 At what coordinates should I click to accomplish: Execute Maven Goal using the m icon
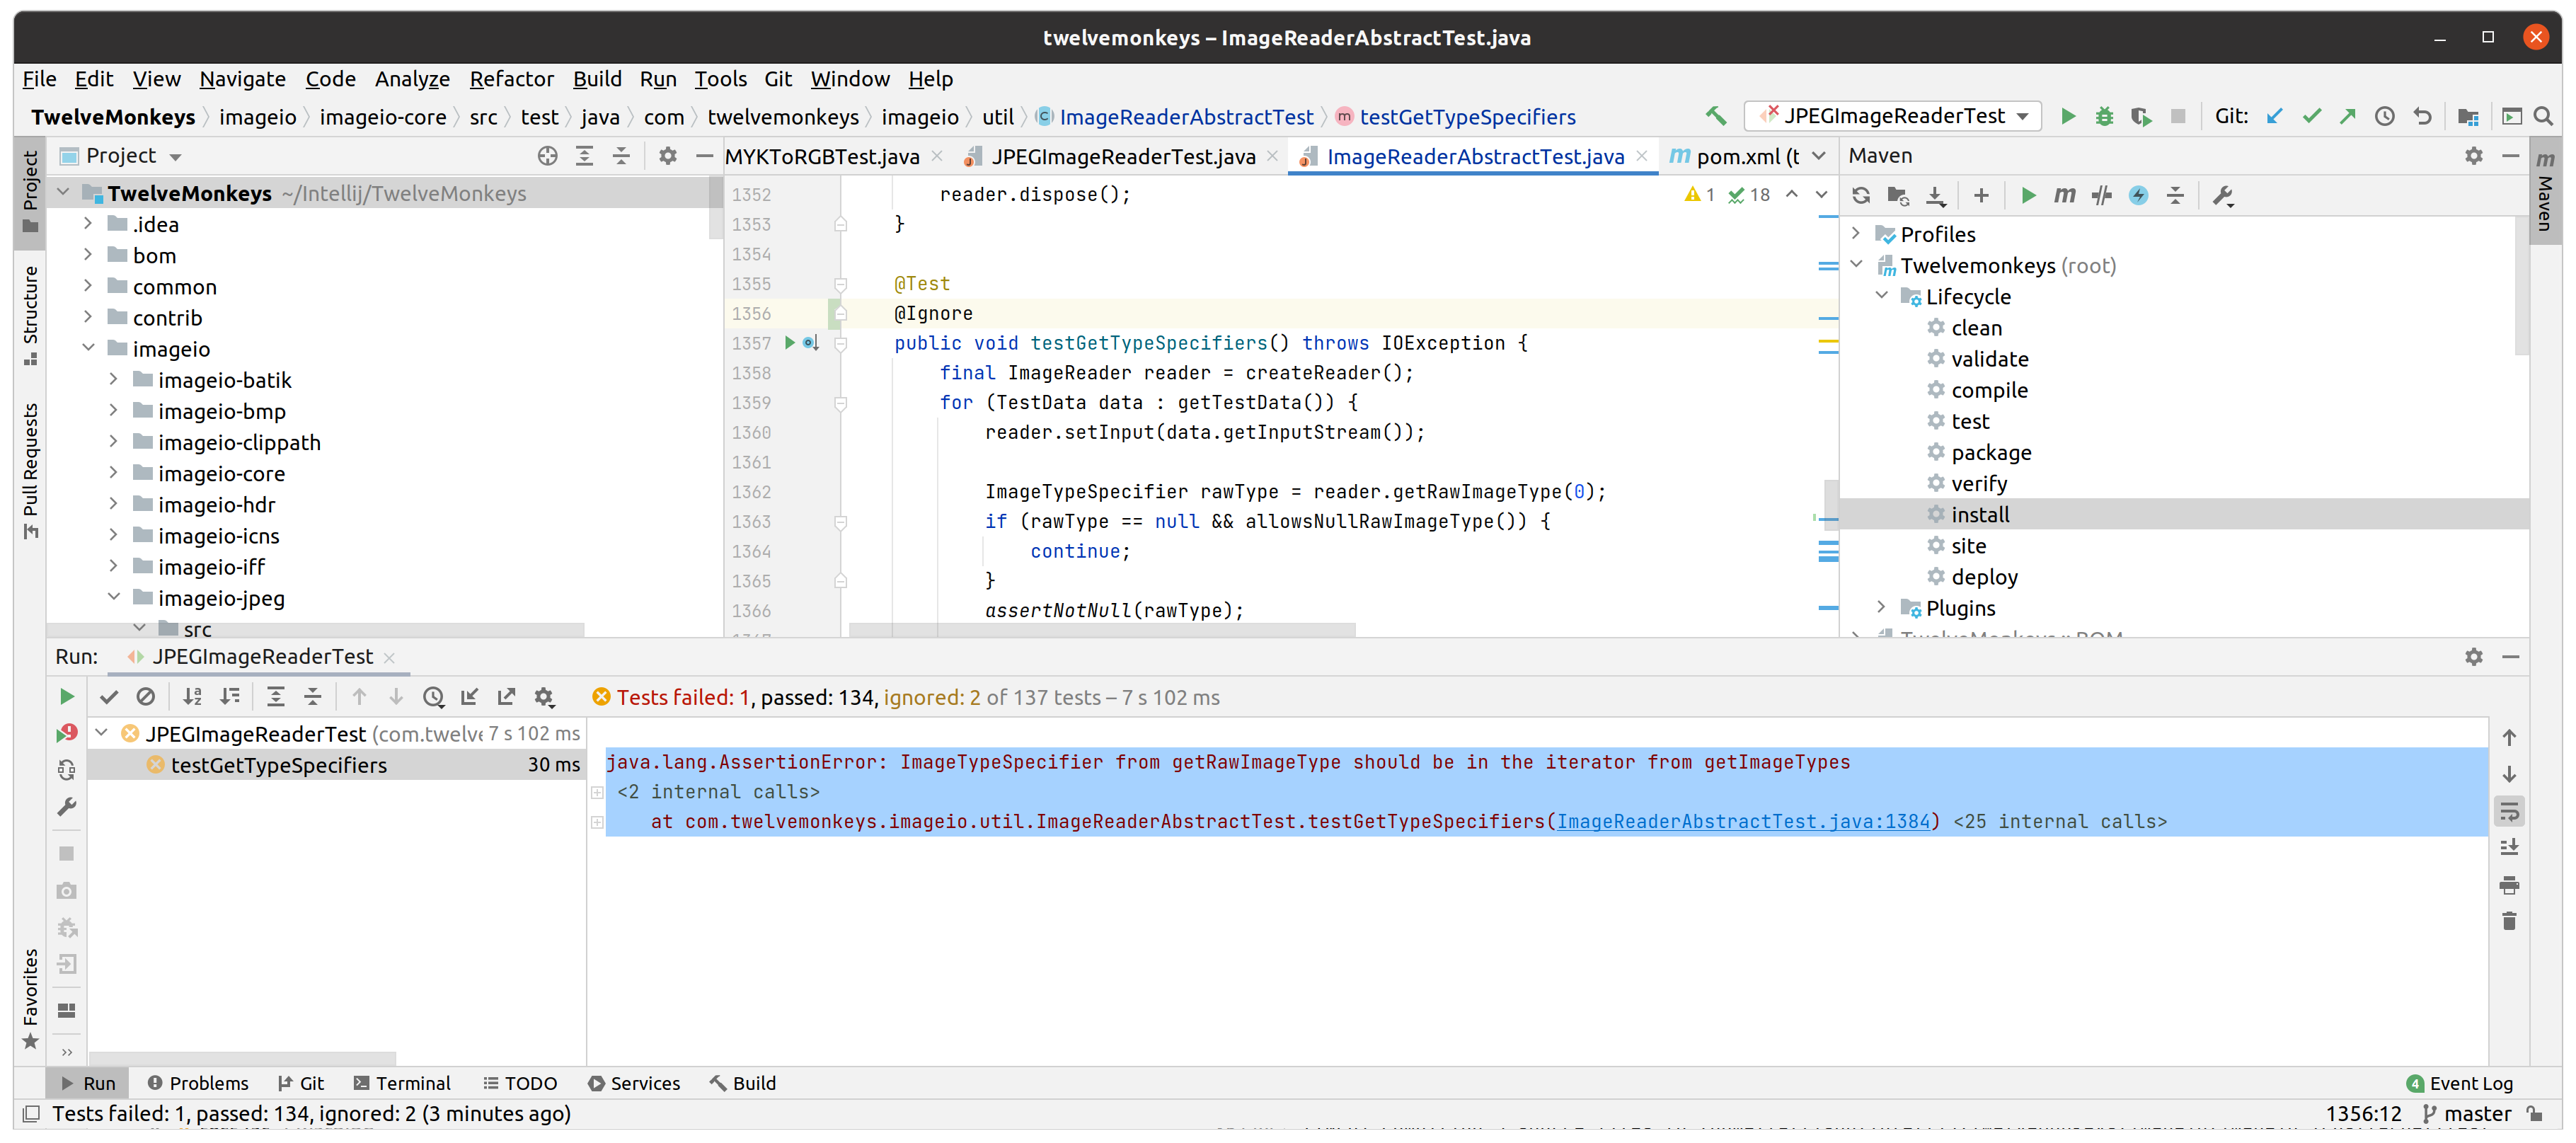point(2064,196)
